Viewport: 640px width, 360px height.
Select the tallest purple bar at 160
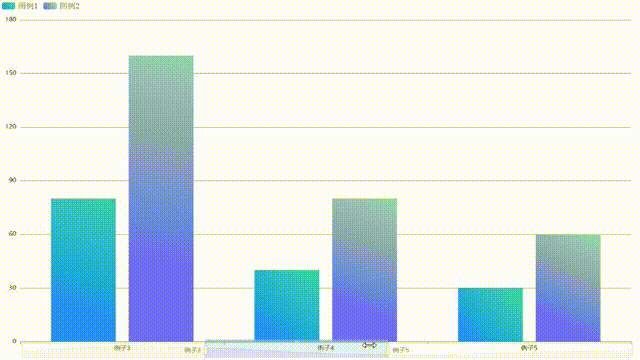(x=161, y=198)
